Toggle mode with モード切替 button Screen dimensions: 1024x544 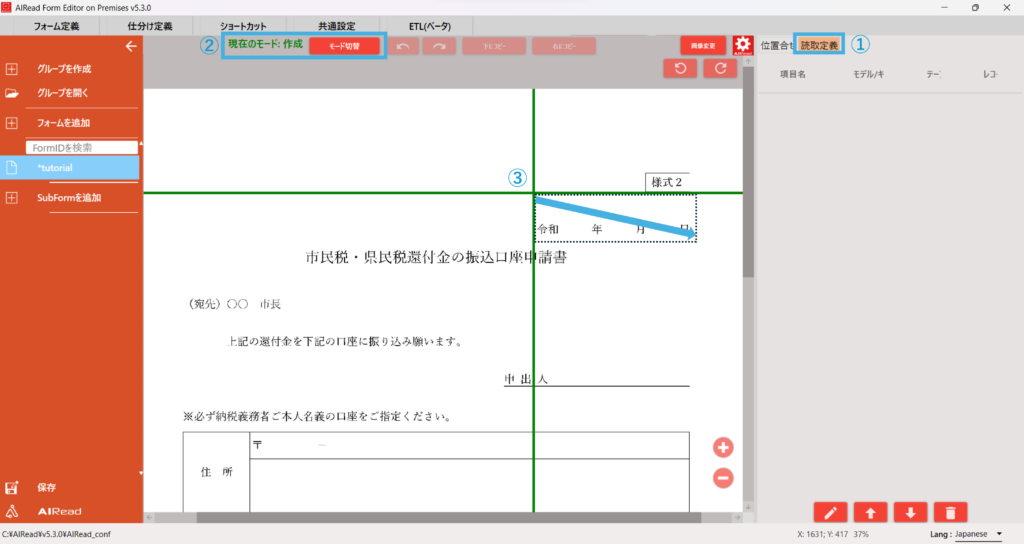pos(344,46)
